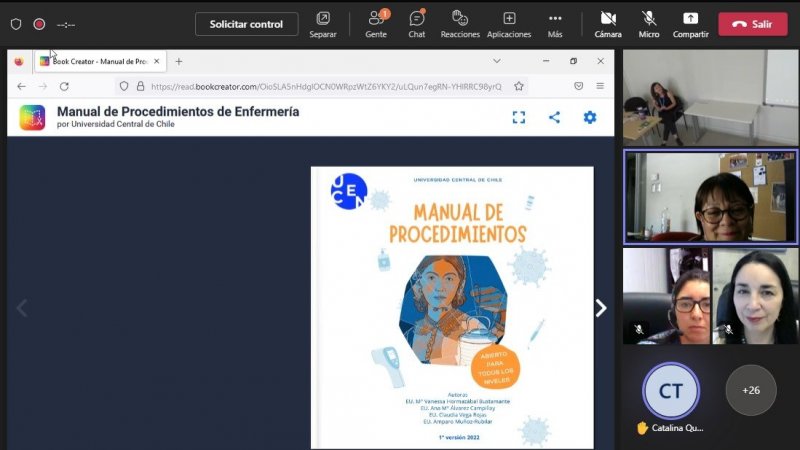
Task: Click the fullscreen icon in Book Creator
Action: 519,117
